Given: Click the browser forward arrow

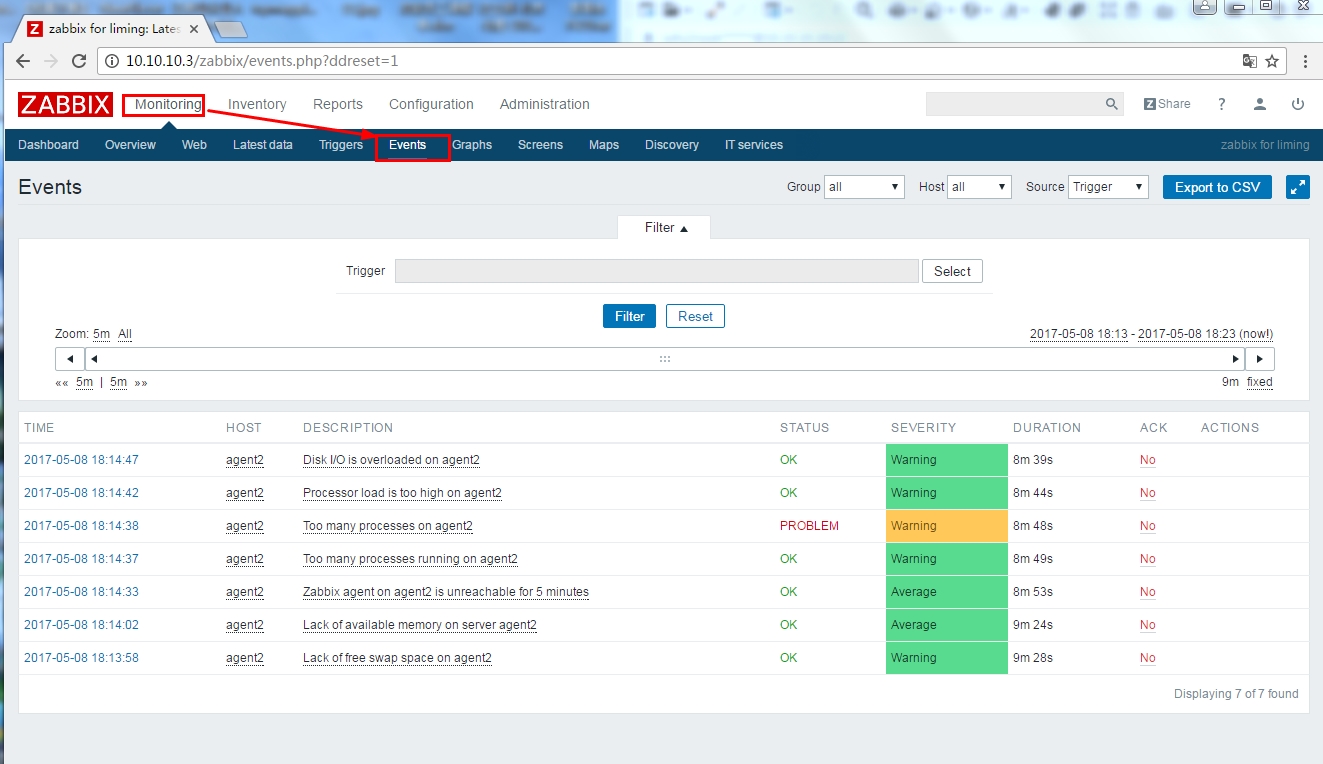Looking at the screenshot, I should [x=50, y=61].
